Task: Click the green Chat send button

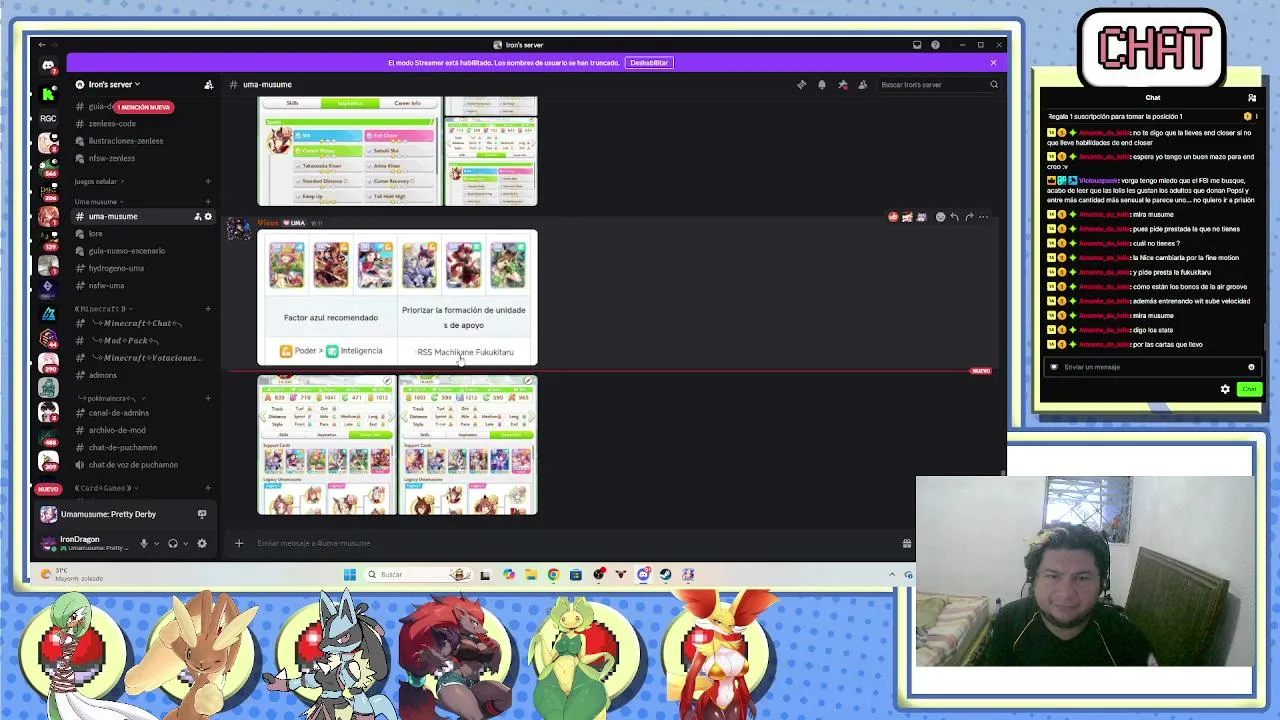Action: click(x=1249, y=389)
